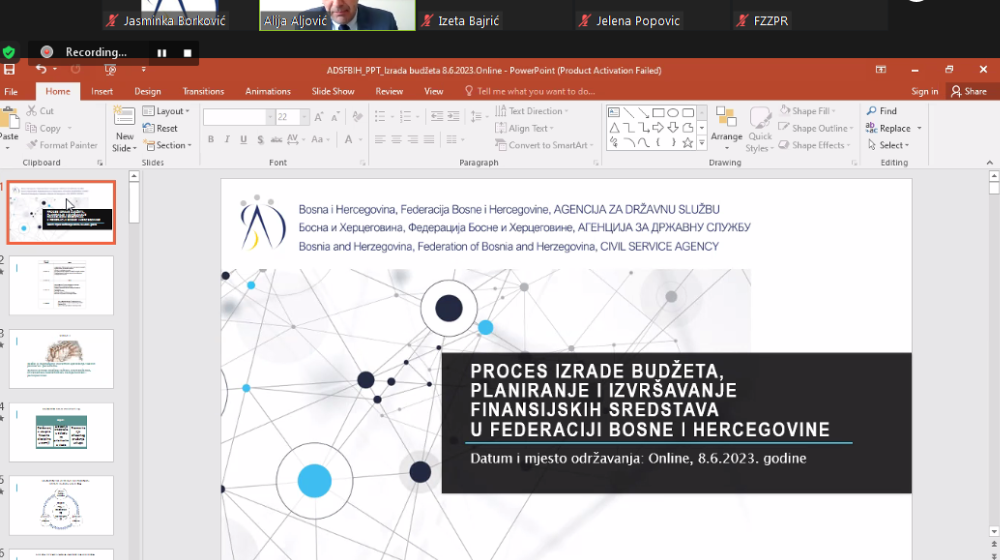The image size is (1000, 560).
Task: Undo the last action
Action: coord(41,70)
